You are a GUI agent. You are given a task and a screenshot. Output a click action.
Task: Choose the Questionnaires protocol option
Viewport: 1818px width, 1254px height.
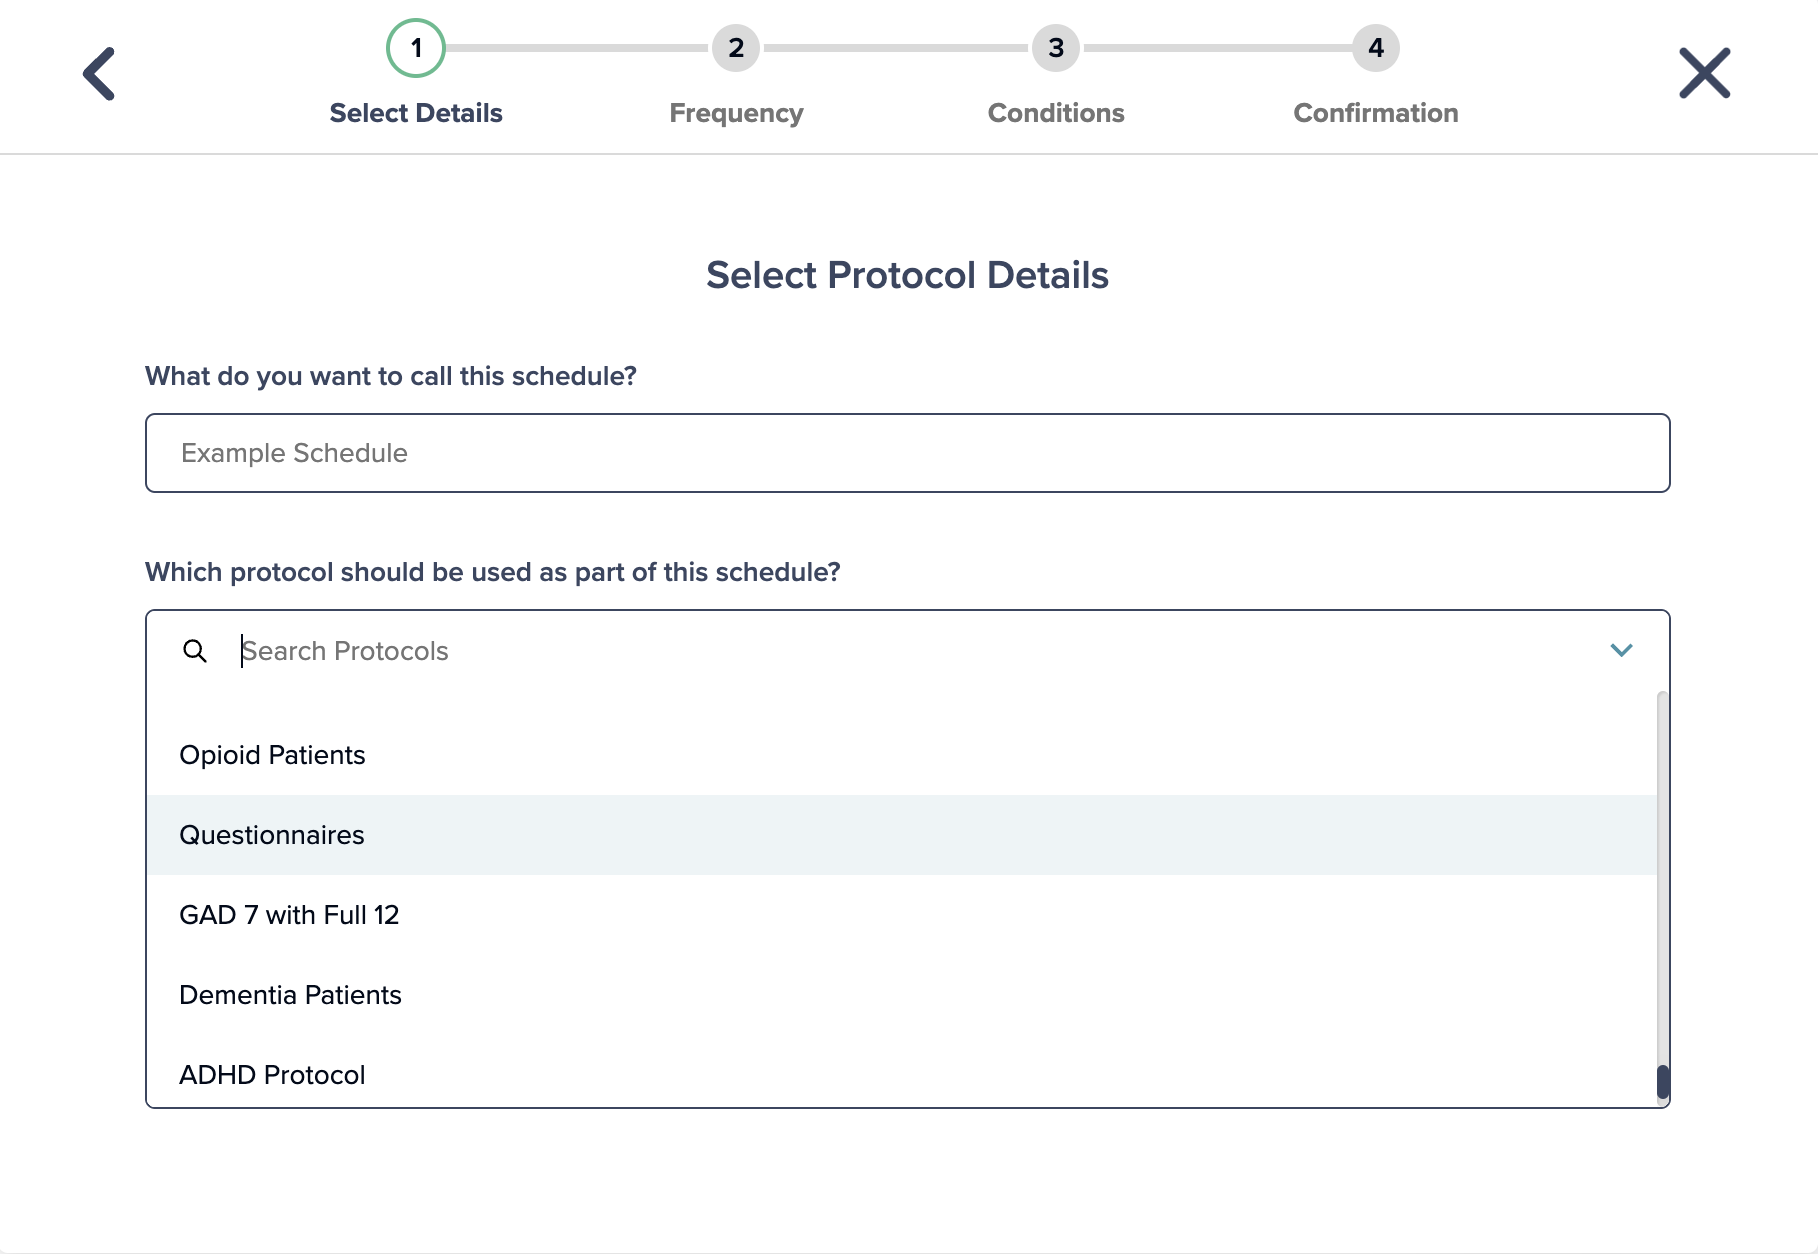[902, 835]
